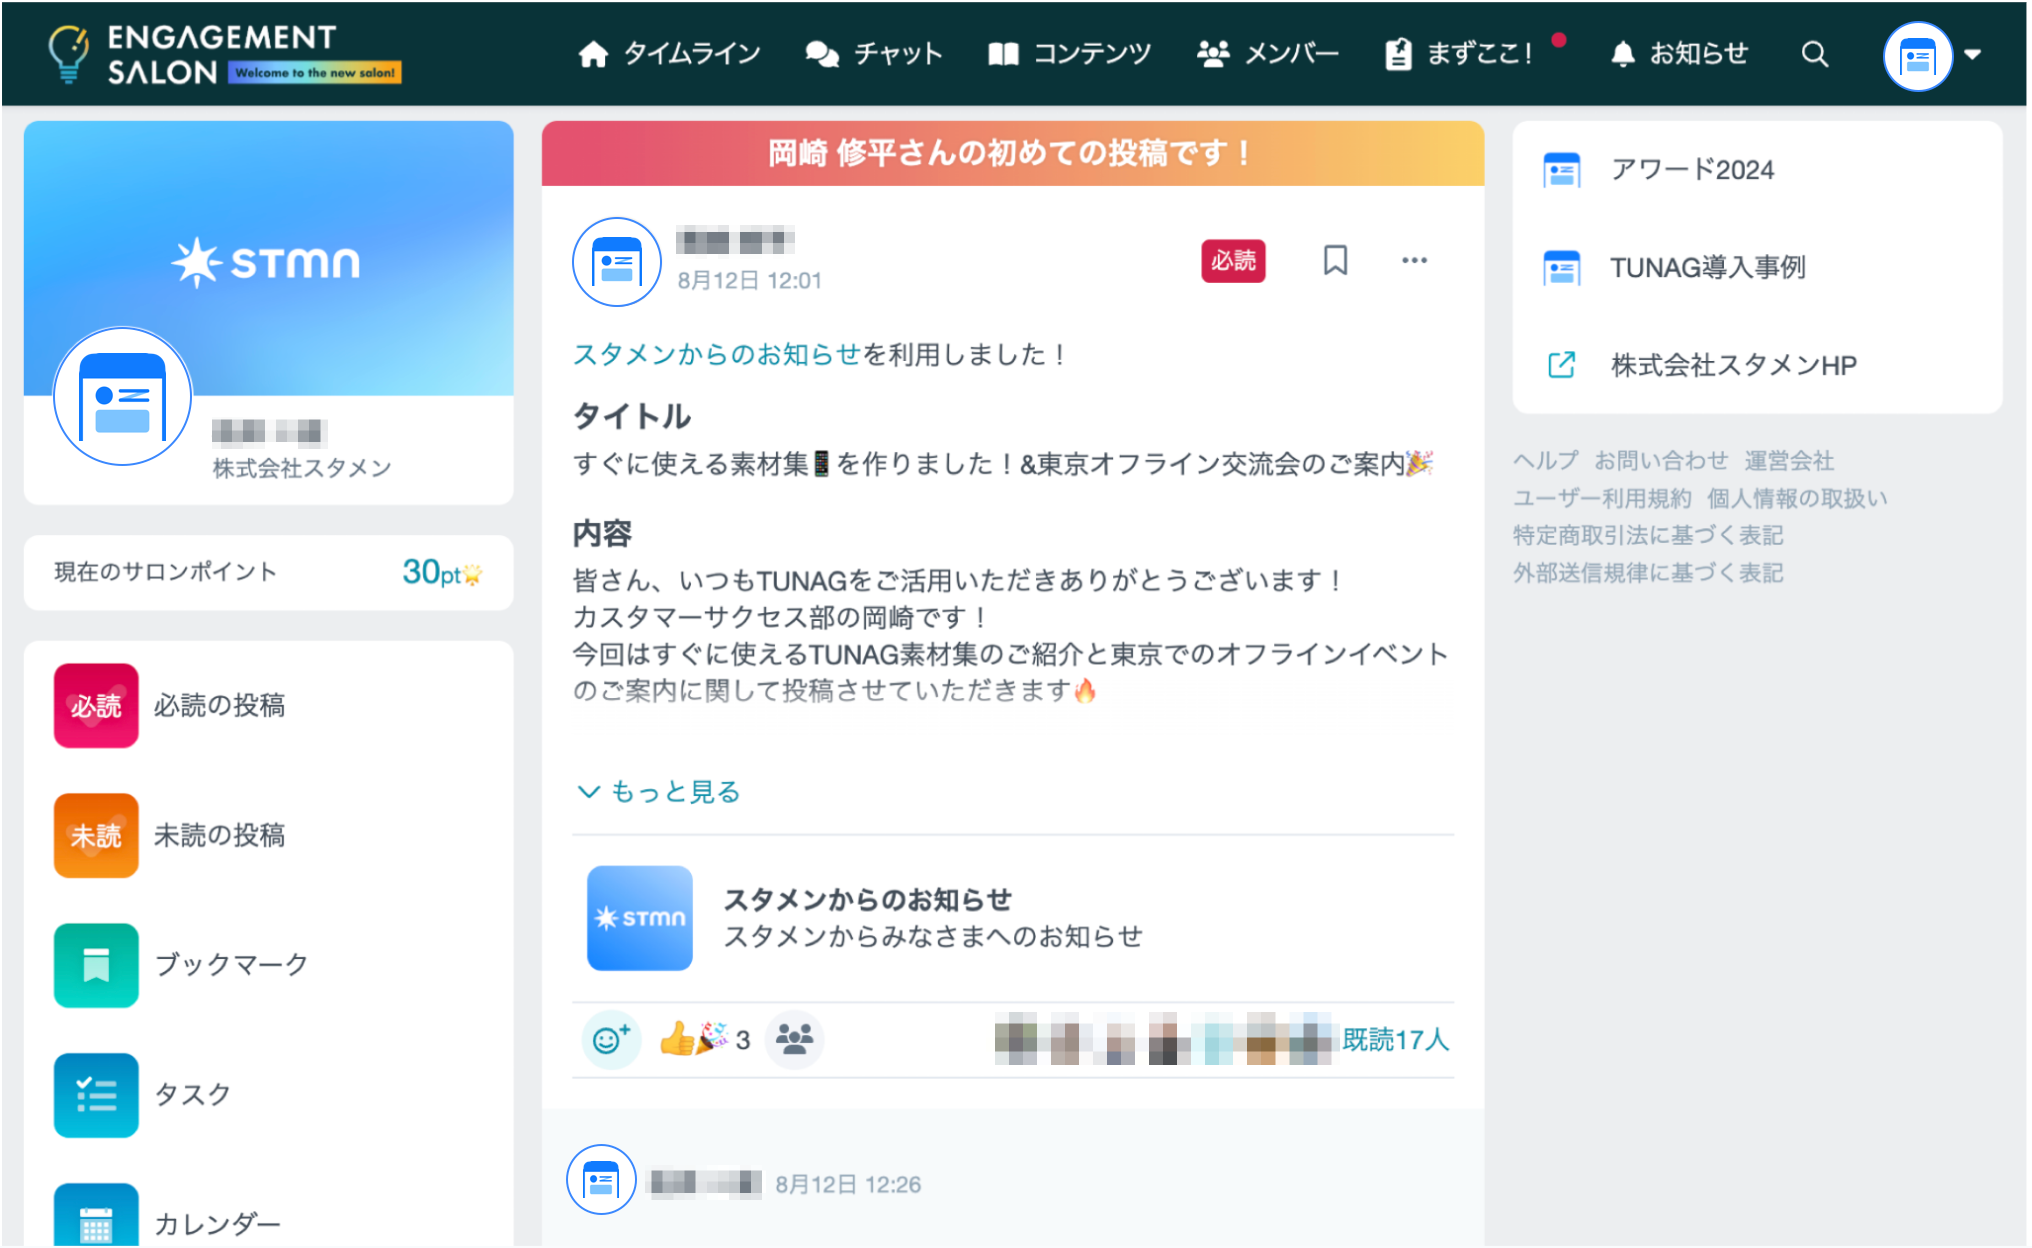Viewport: 2032px width, 1248px height.
Task: Open ヘルプ footer link
Action: (x=1546, y=460)
